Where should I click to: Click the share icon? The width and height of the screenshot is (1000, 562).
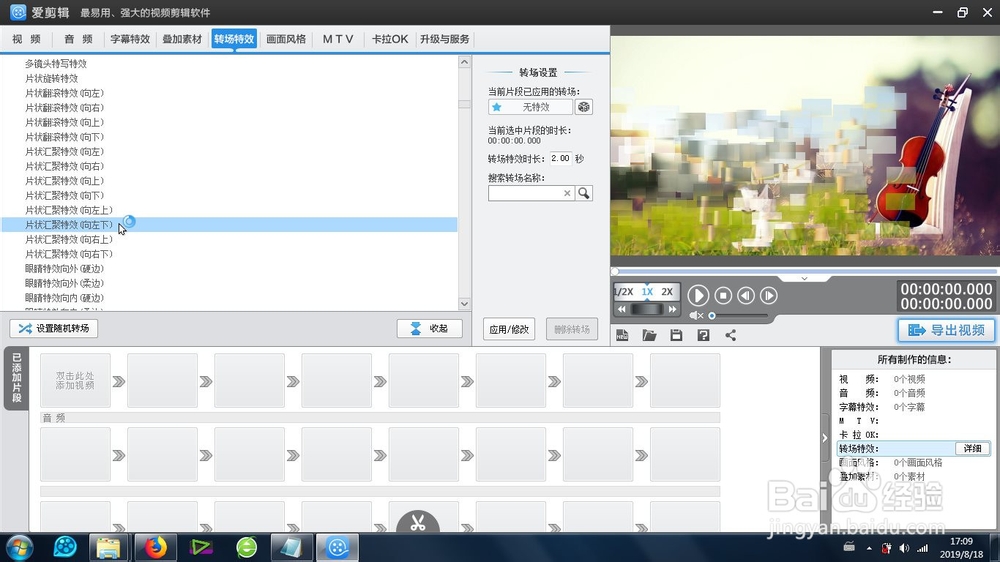tap(731, 336)
